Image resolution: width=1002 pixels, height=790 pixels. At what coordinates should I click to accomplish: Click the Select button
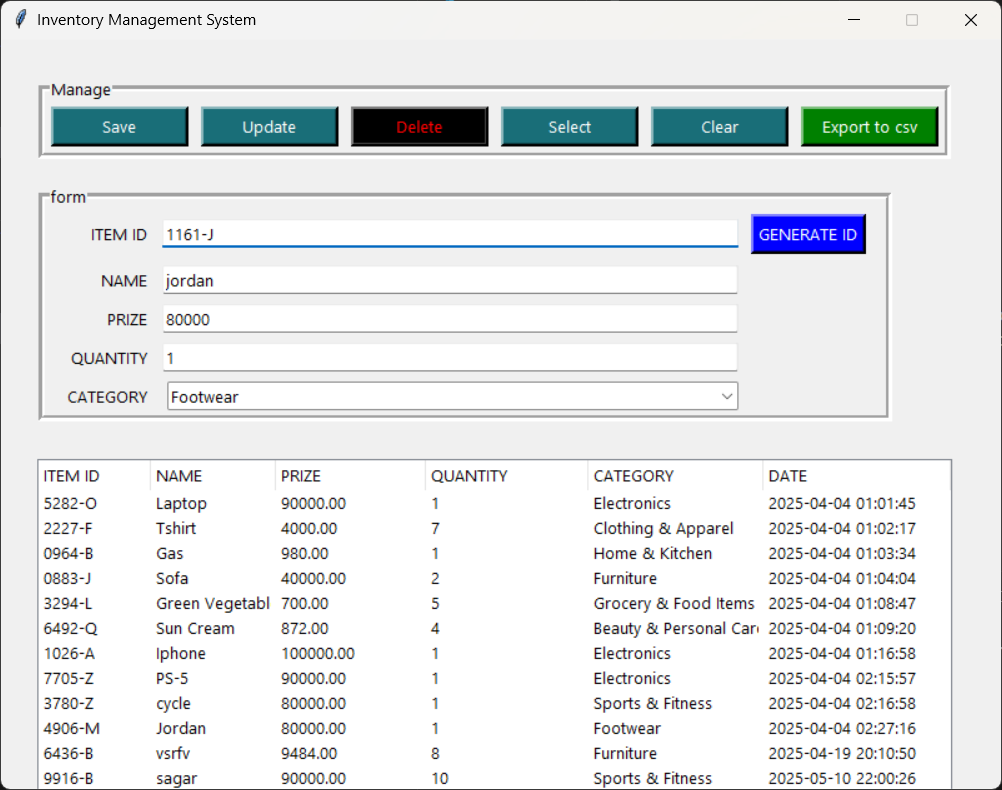(569, 127)
